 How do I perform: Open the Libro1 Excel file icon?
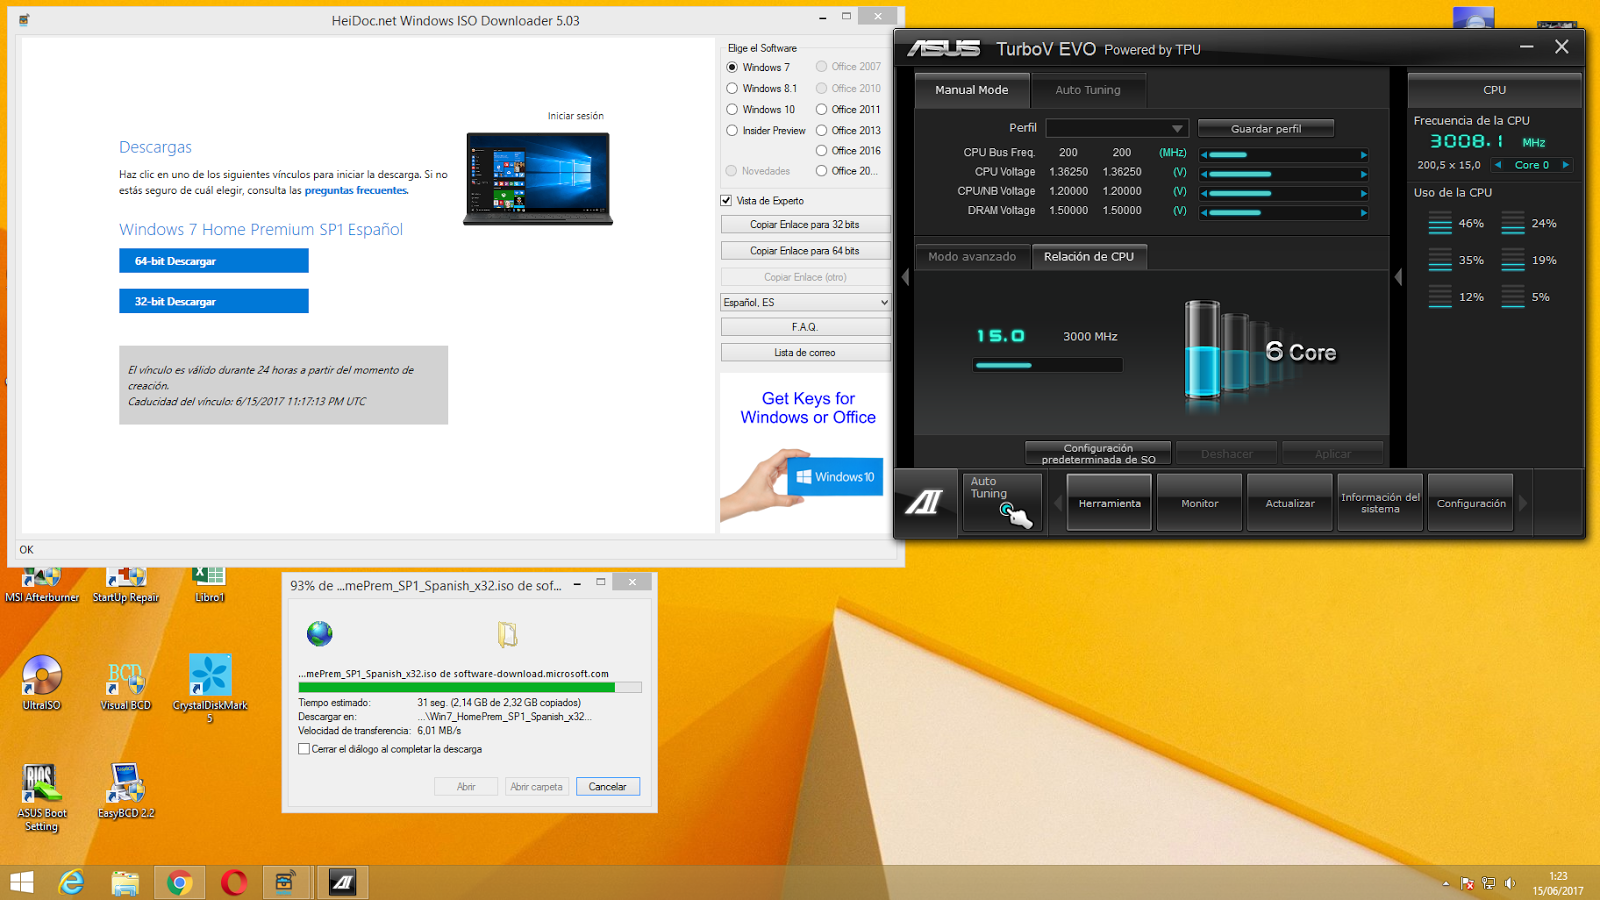(209, 586)
